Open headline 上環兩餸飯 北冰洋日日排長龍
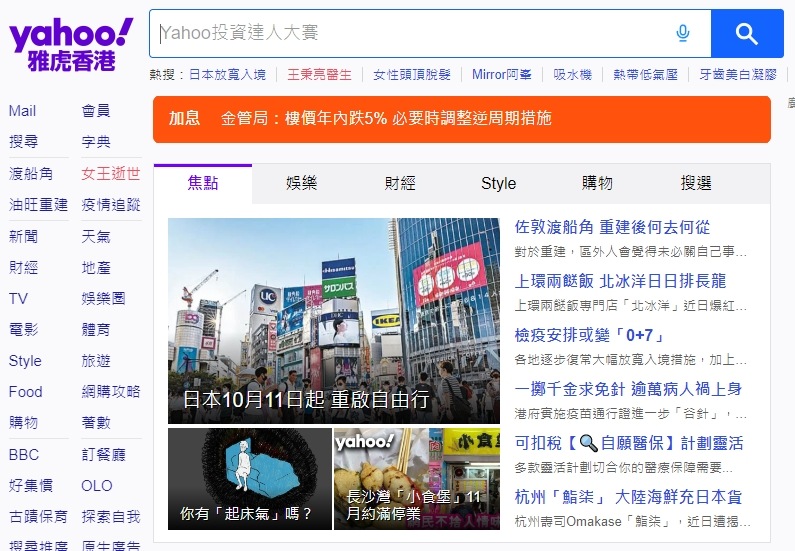The image size is (795, 551). click(620, 281)
